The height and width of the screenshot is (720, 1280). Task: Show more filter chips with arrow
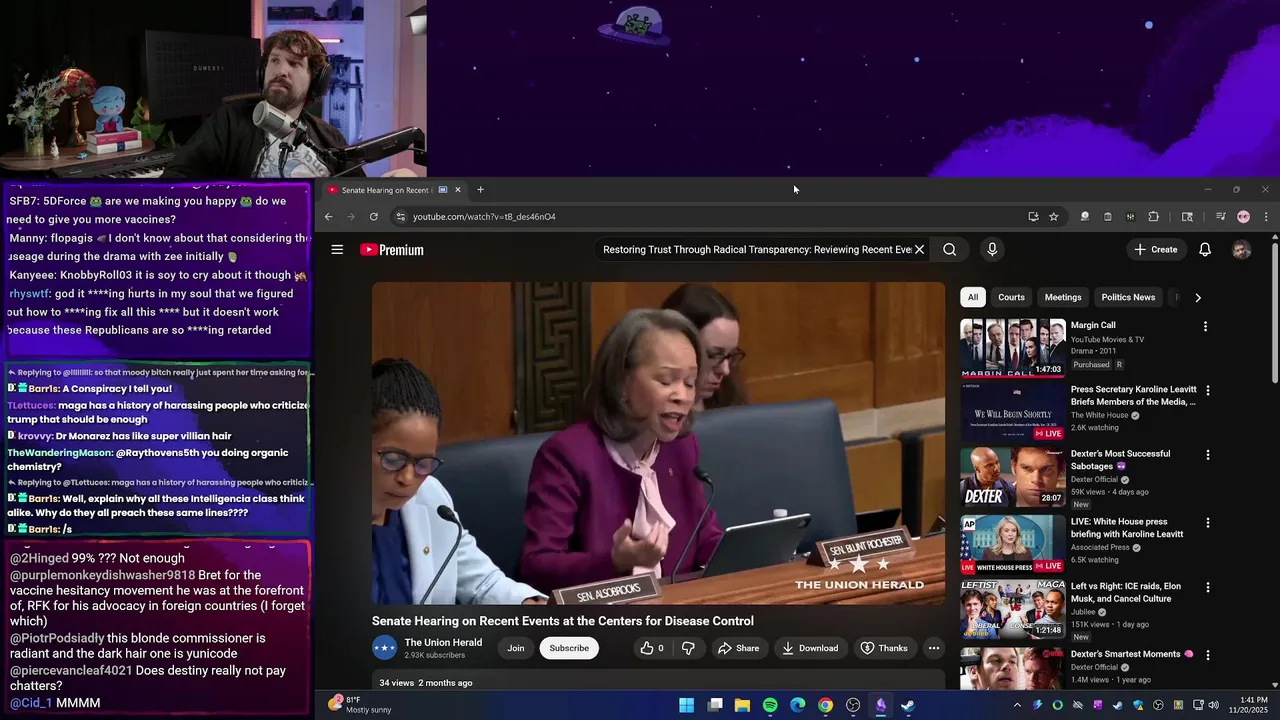click(1197, 297)
